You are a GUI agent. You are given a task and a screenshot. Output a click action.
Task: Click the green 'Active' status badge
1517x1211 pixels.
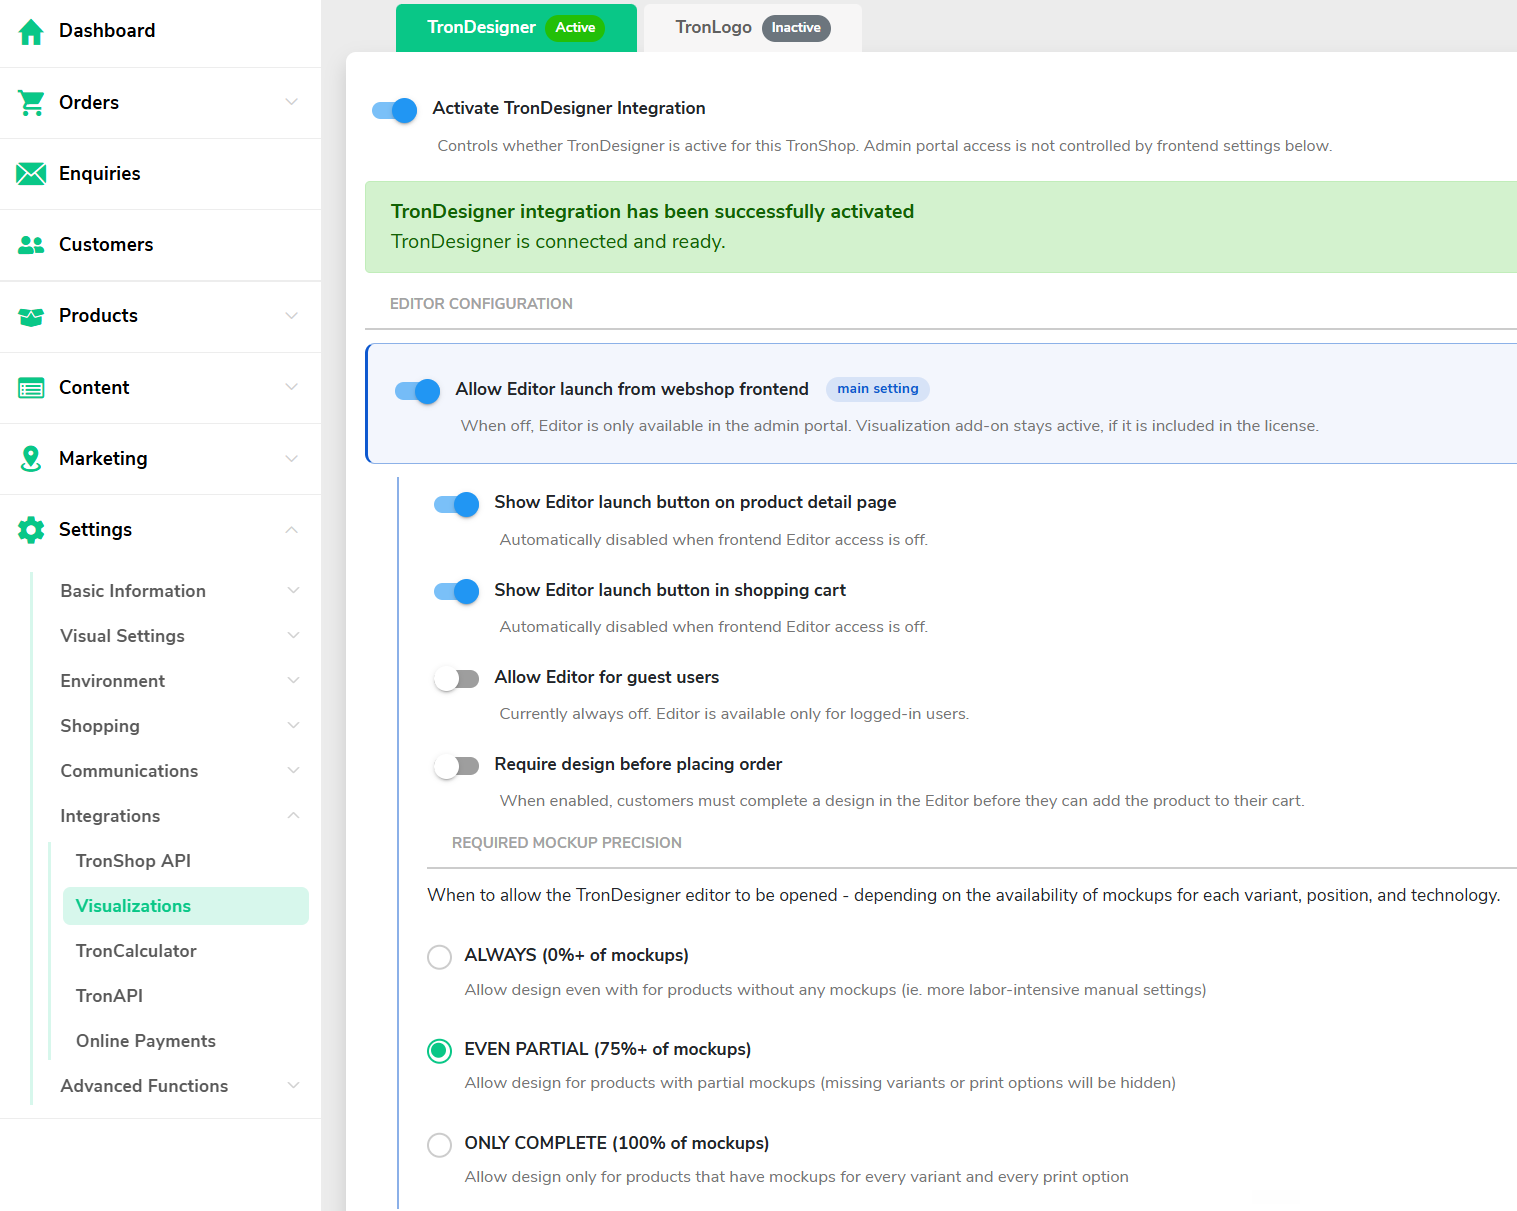point(575,28)
